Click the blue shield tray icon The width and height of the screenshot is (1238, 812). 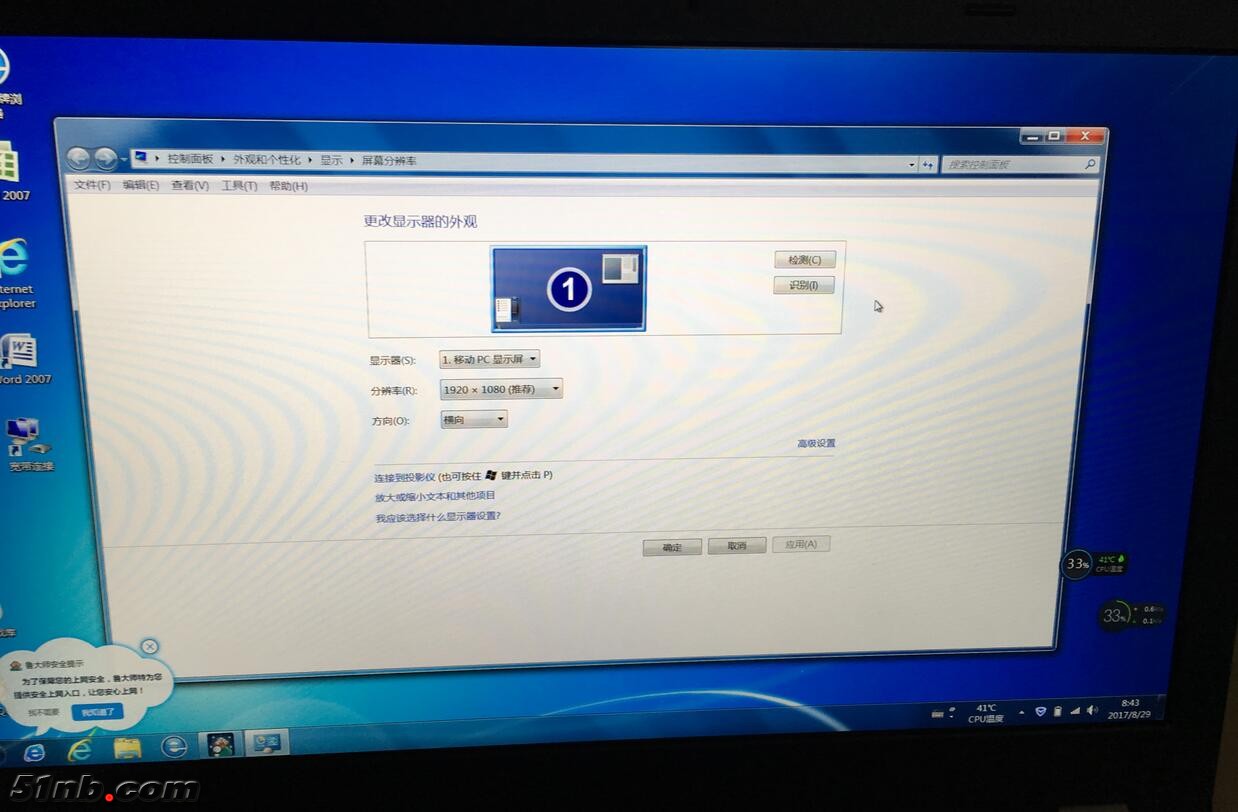(x=1040, y=711)
